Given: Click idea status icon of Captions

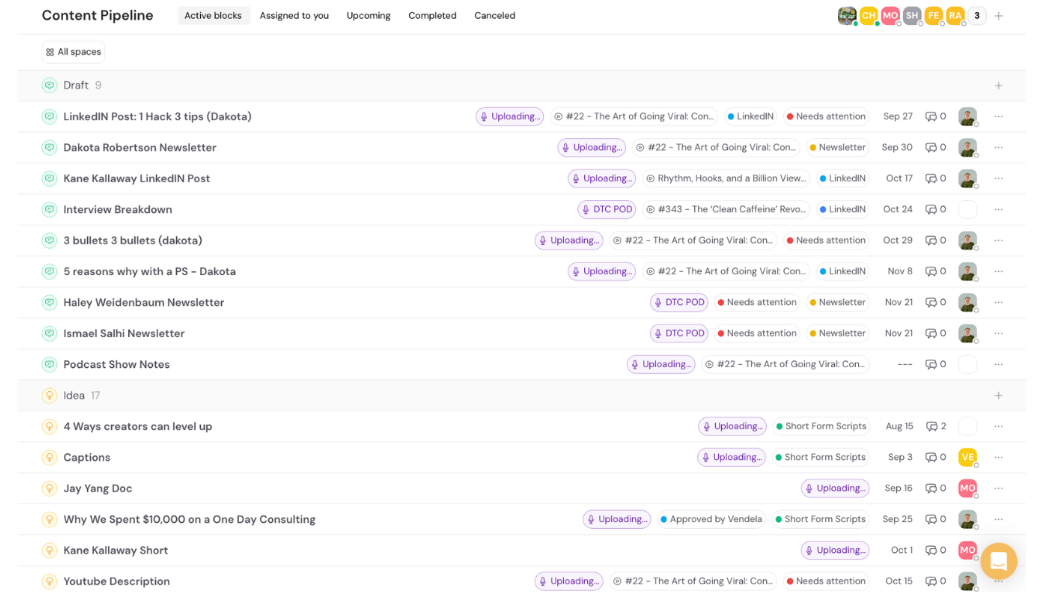Looking at the screenshot, I should [49, 457].
